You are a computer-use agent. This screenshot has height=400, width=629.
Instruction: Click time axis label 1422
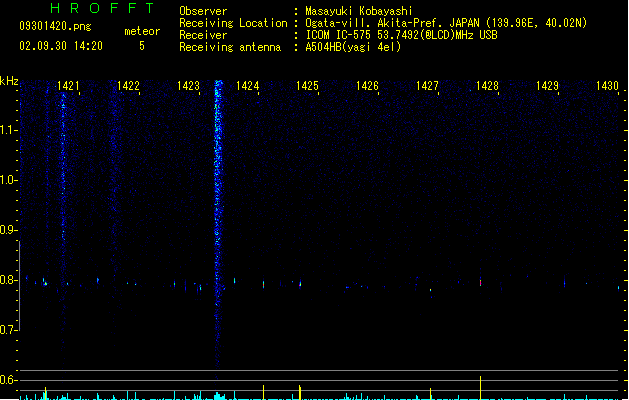click(128, 86)
